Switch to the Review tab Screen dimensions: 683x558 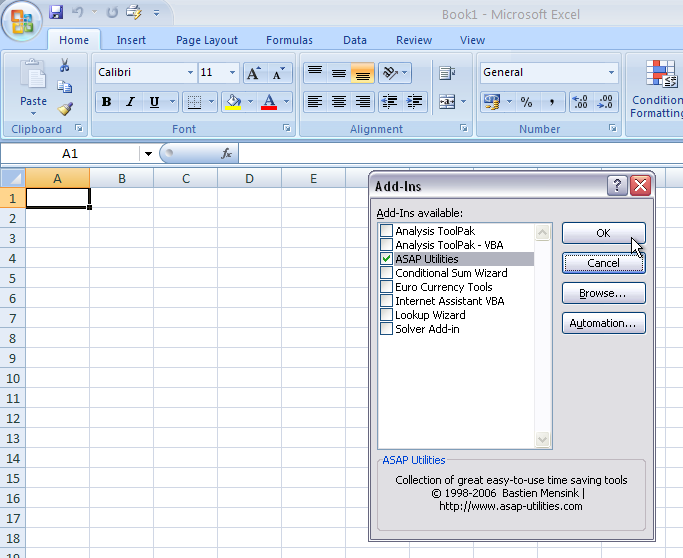click(x=414, y=40)
